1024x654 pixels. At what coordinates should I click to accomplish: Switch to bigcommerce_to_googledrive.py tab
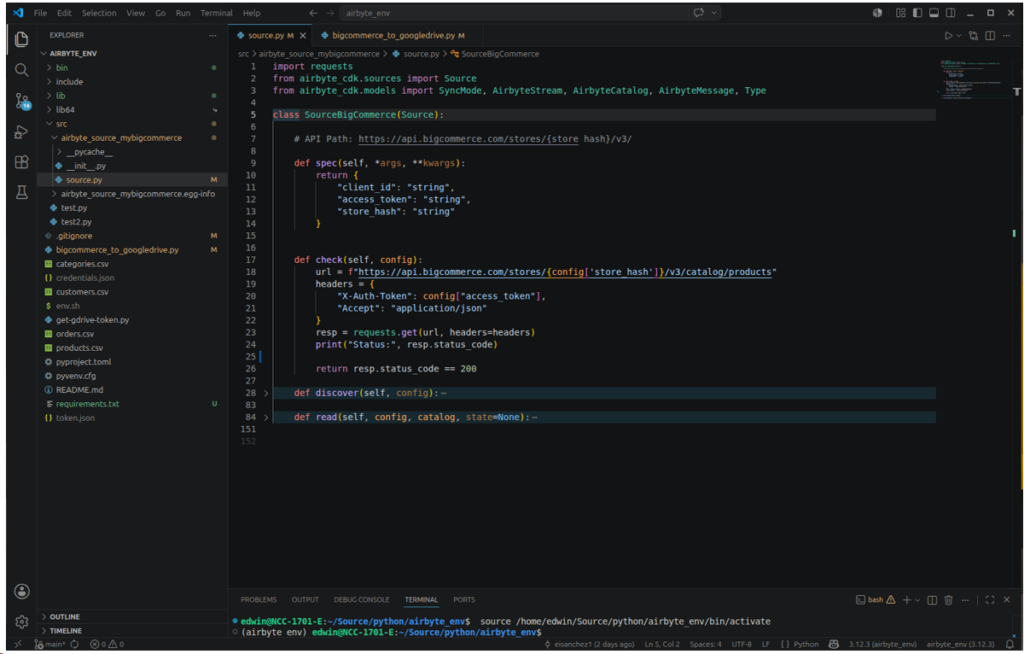click(392, 36)
